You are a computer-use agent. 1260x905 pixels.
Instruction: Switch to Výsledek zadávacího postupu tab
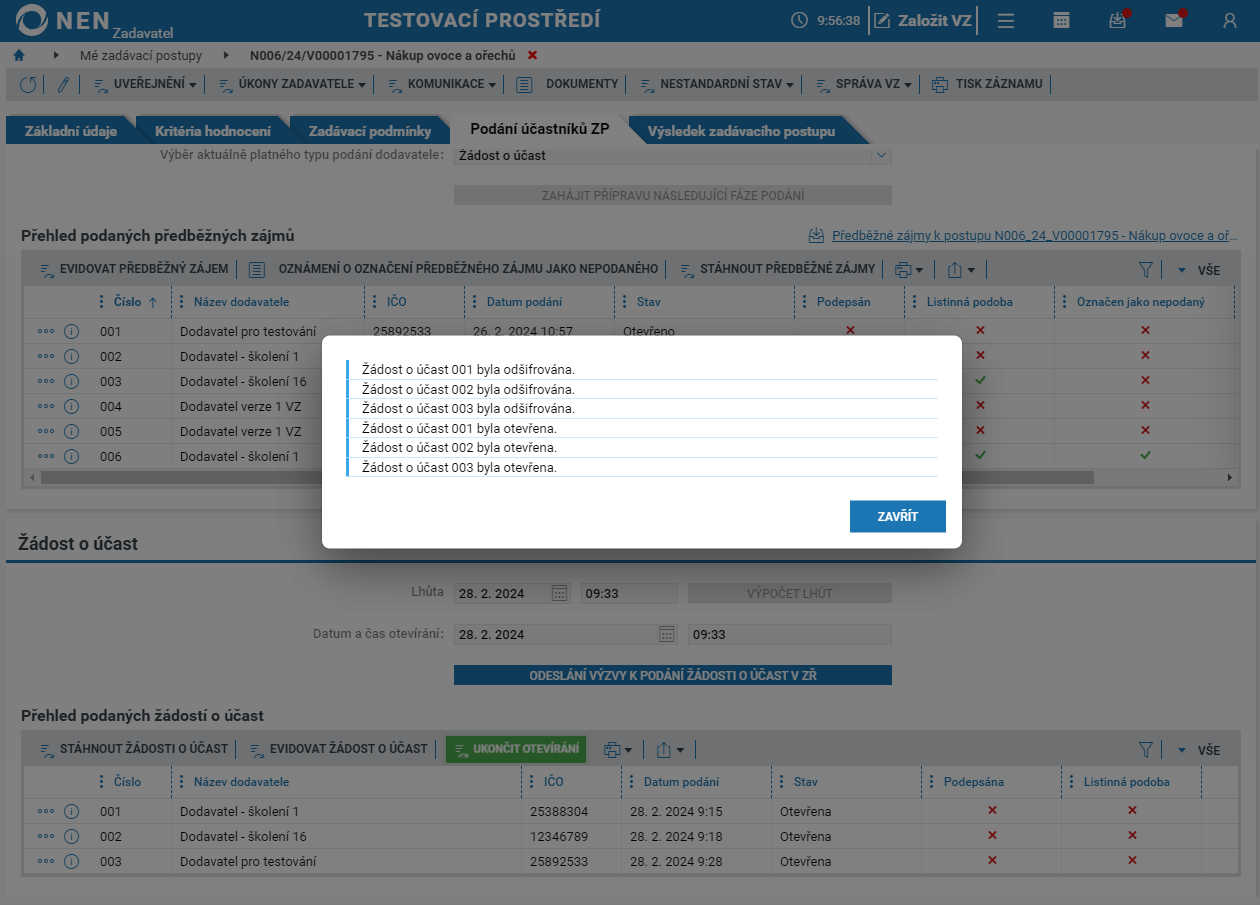point(741,131)
